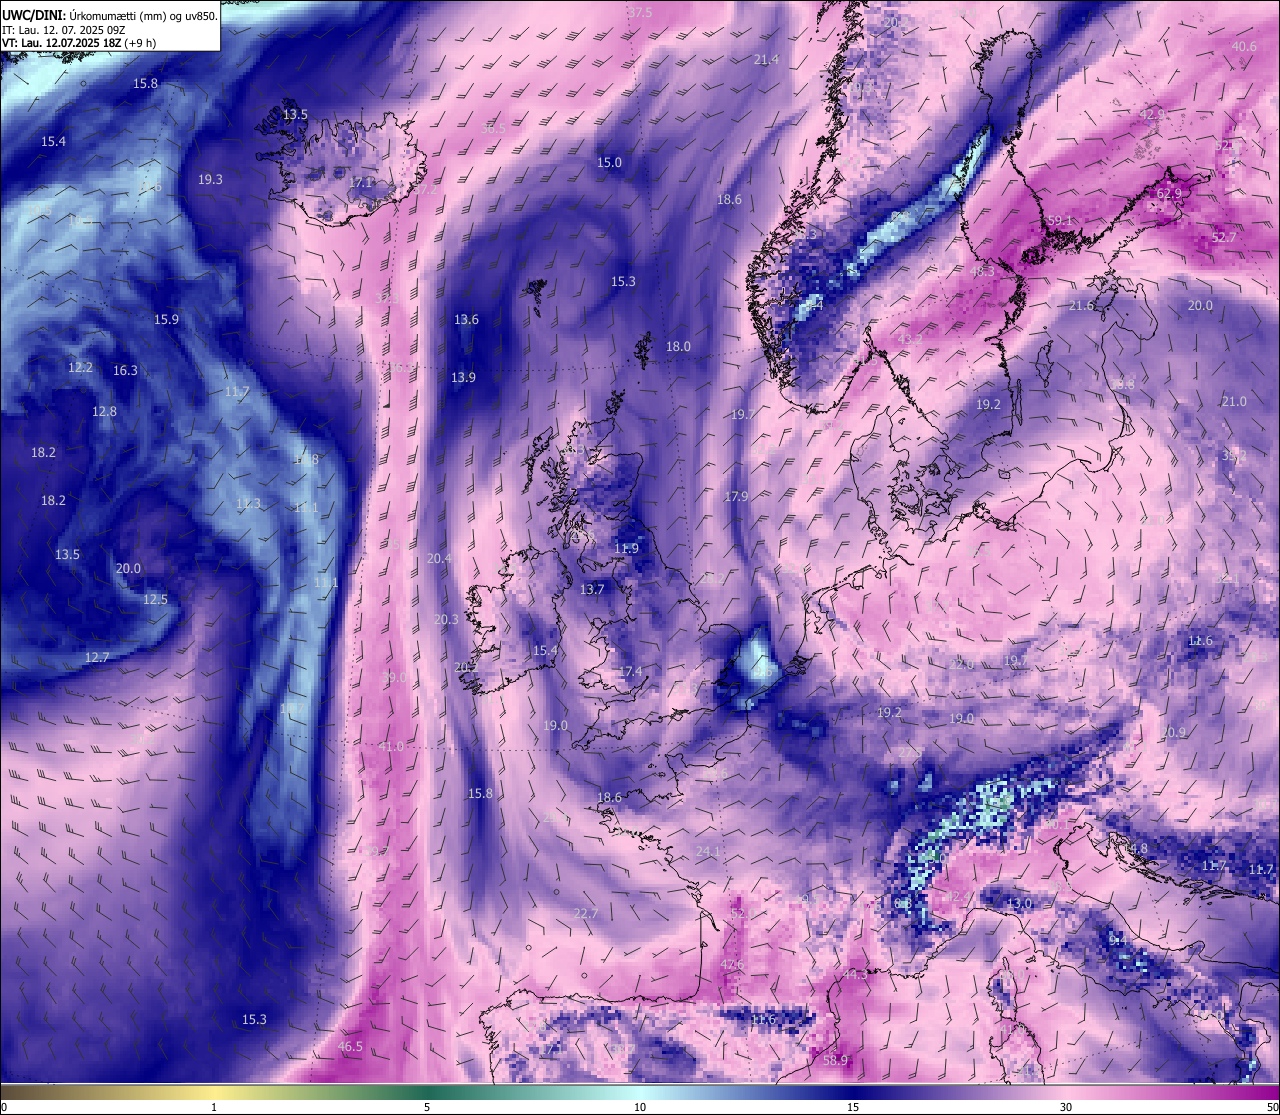Click the 13.0 value over northern Italy

[1019, 904]
